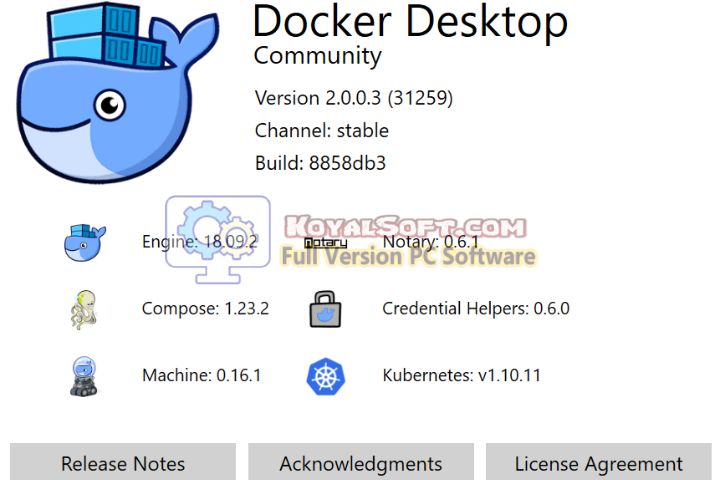
Task: Click the Notary logo icon
Action: (x=326, y=243)
